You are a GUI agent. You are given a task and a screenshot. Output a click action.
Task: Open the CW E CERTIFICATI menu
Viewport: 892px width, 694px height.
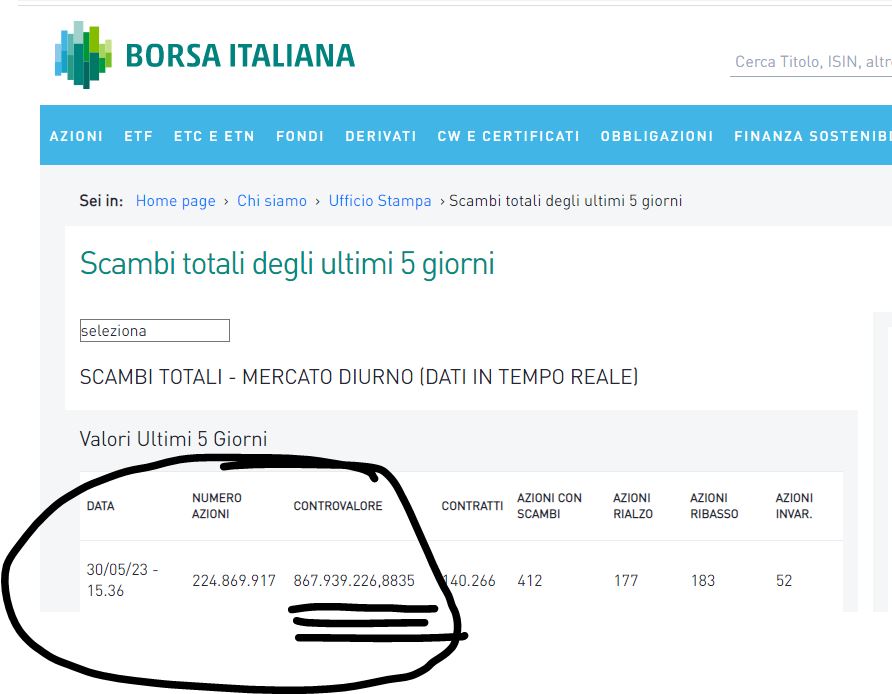tap(509, 136)
